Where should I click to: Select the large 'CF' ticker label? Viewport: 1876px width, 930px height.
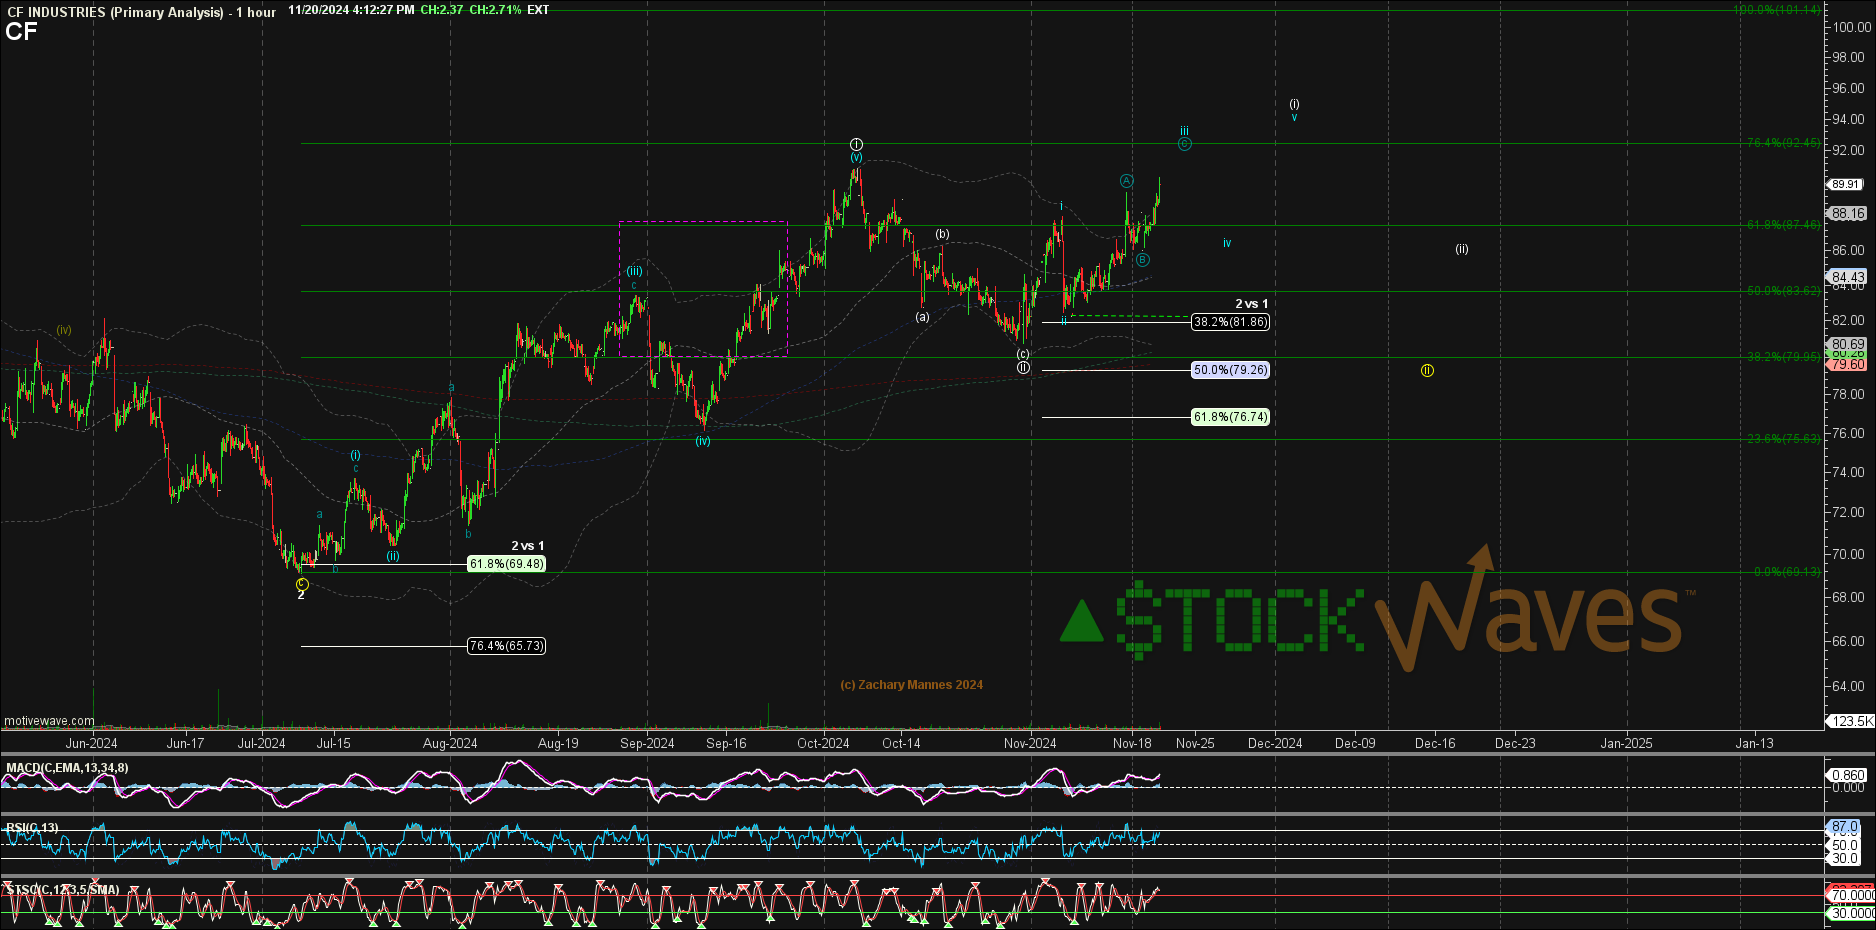[21, 32]
